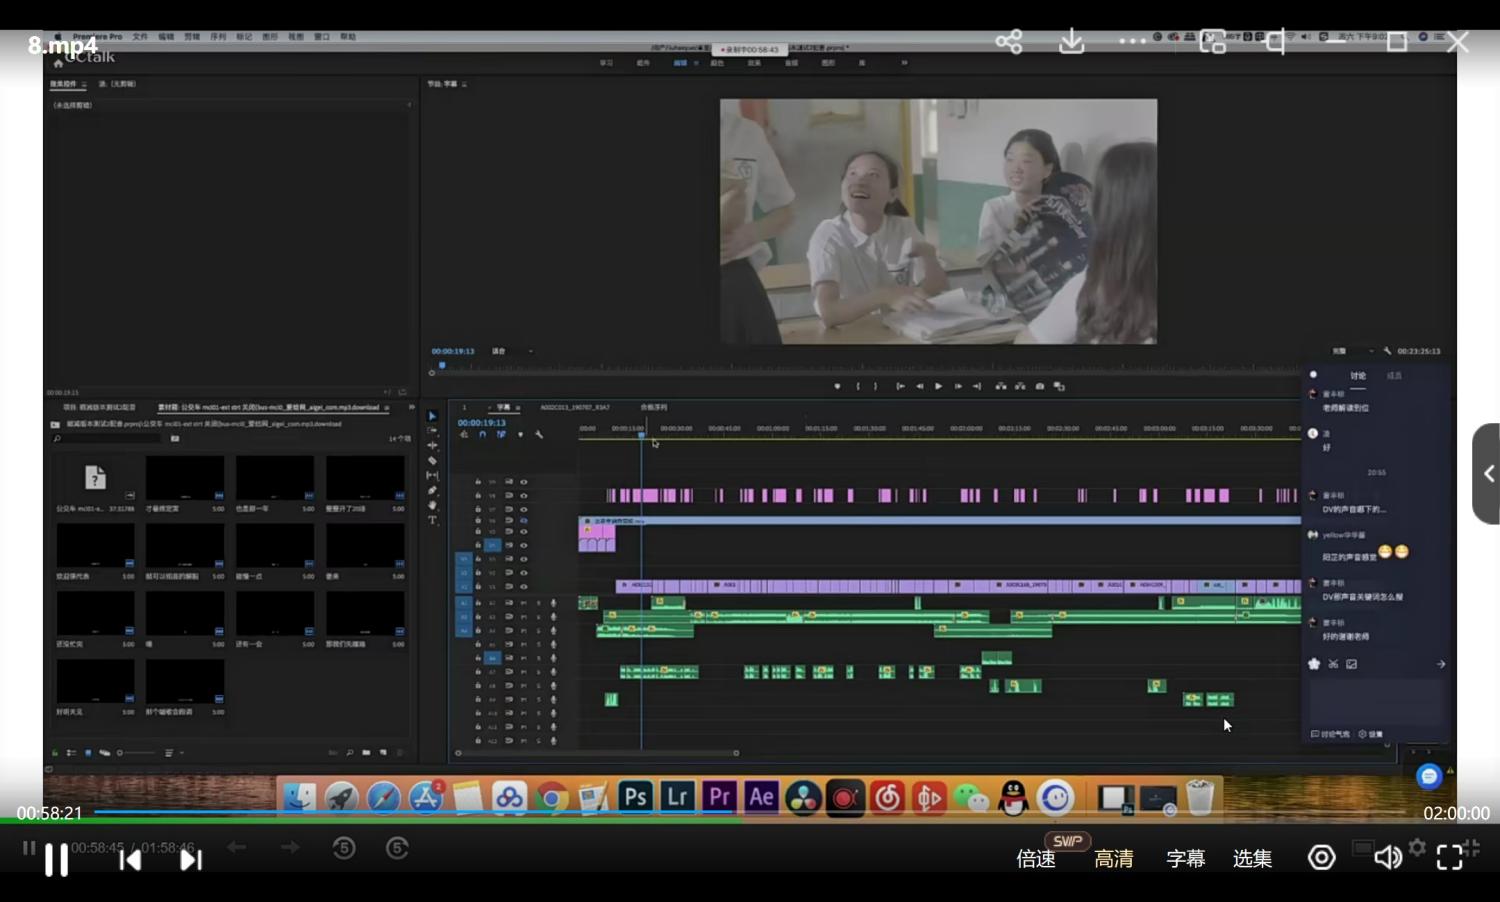1500x902 pixels.
Task: Mute the first audio track (M button)
Action: tap(523, 603)
